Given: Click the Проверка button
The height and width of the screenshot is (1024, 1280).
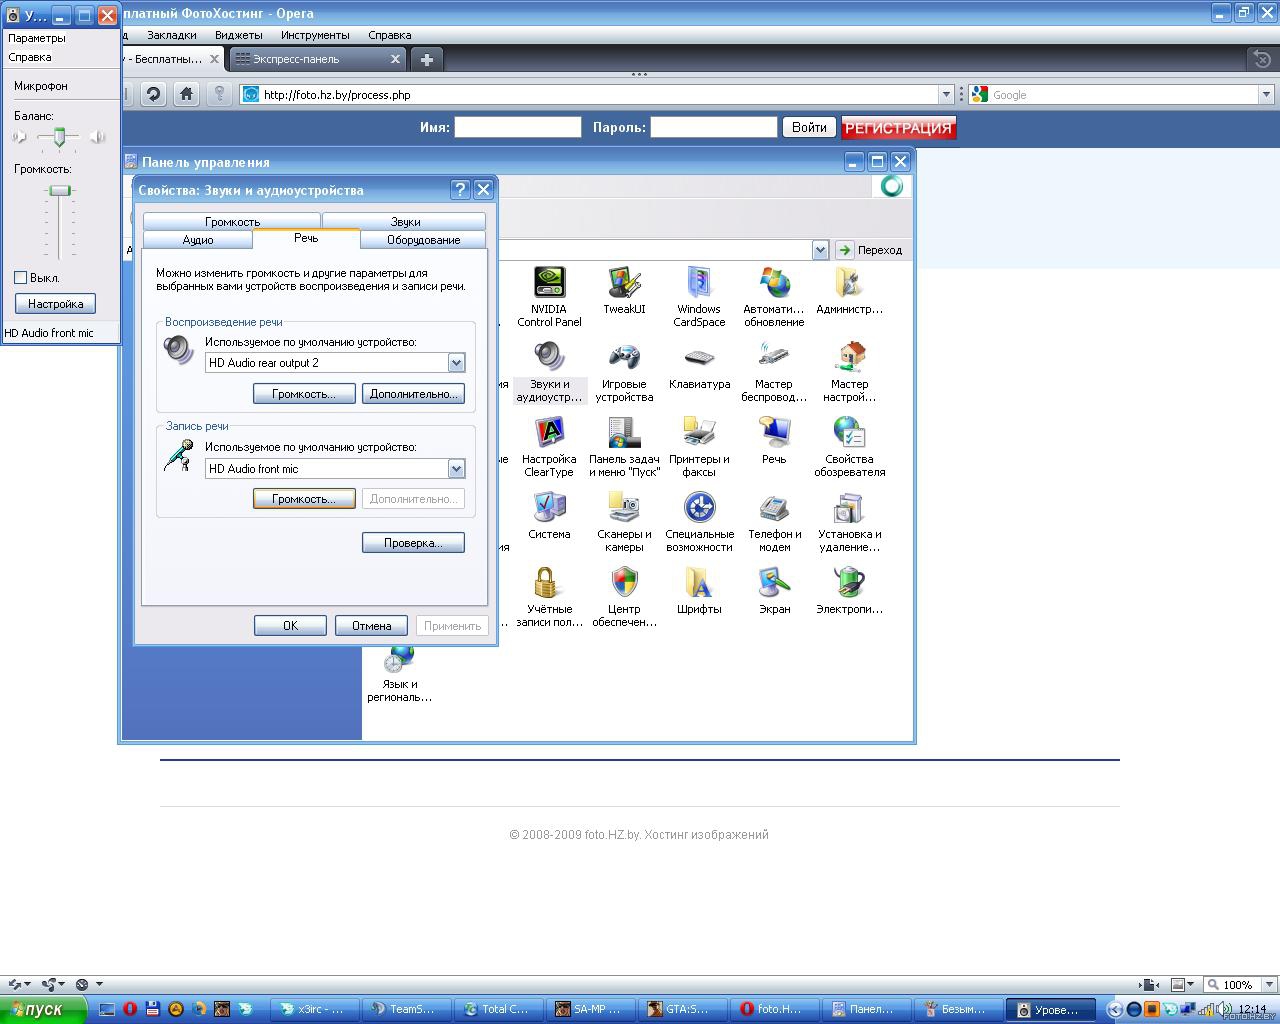Looking at the screenshot, I should [x=413, y=543].
